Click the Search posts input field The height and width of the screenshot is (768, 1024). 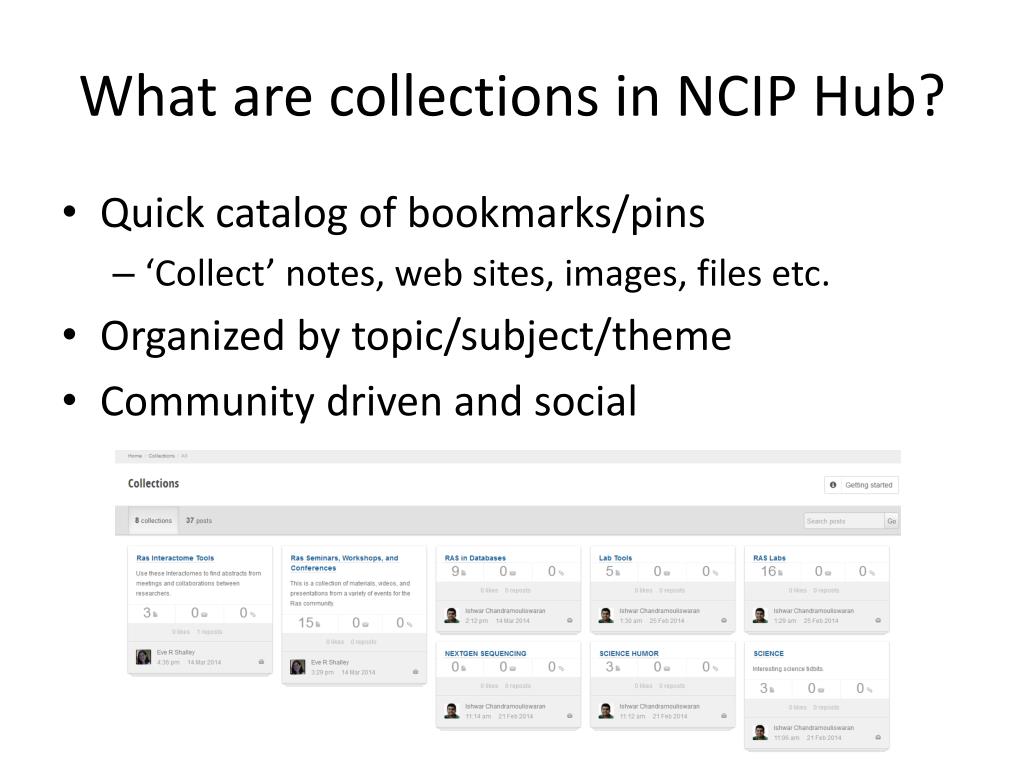pos(844,521)
